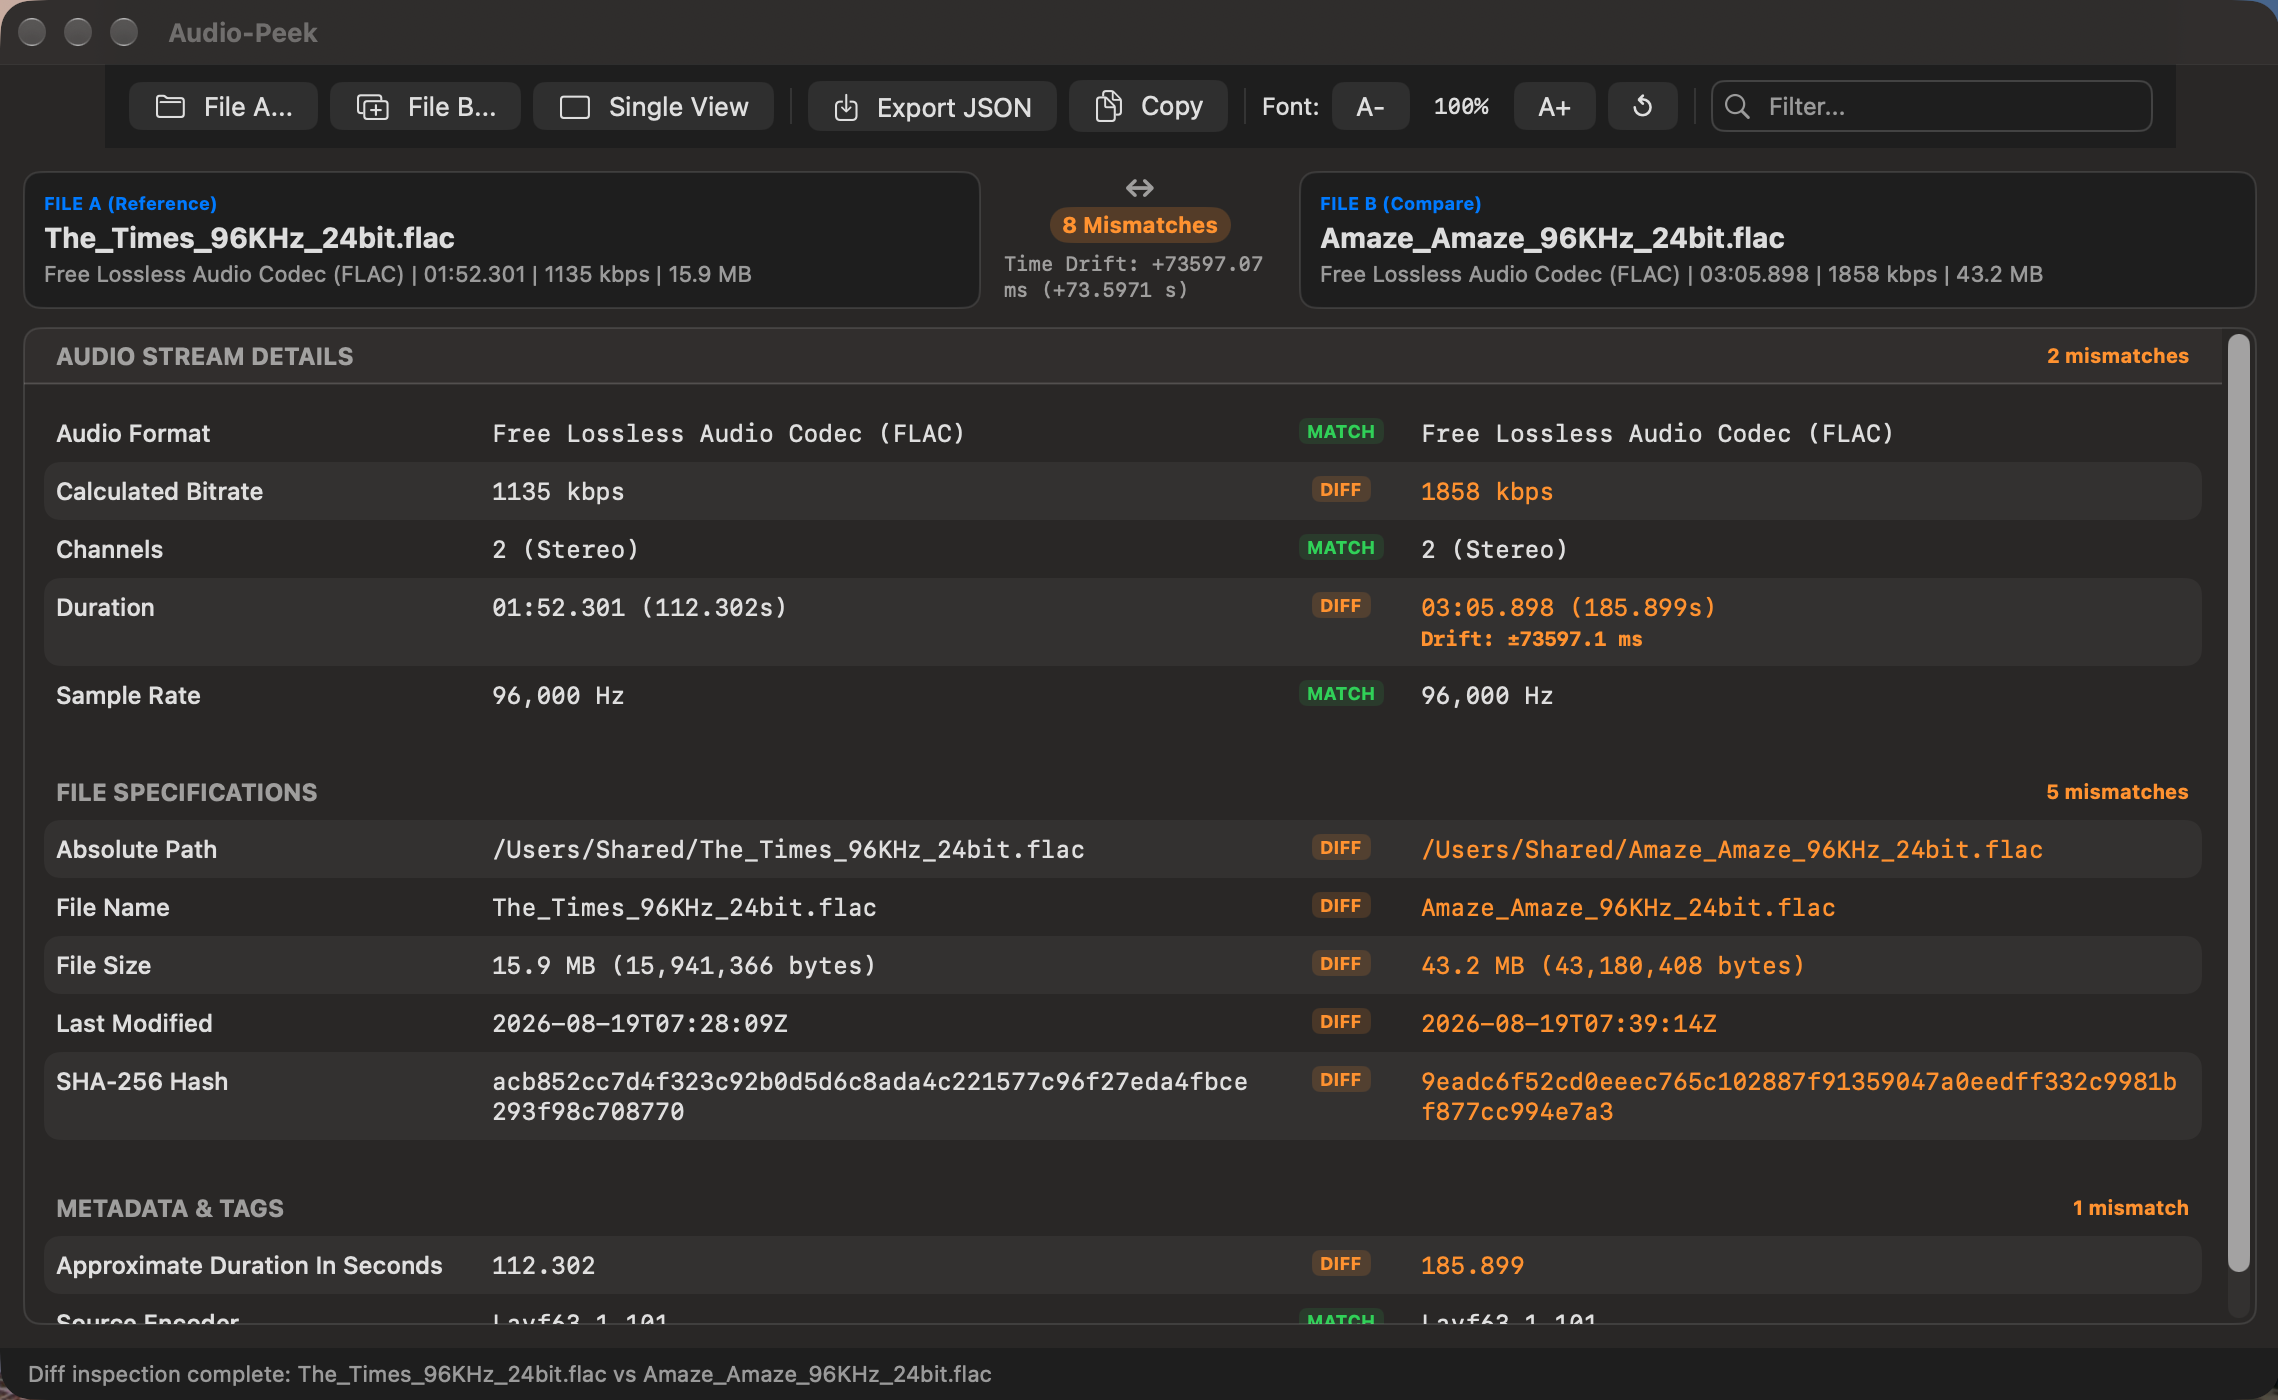The height and width of the screenshot is (1400, 2278).
Task: Click the 8 Mismatches badge
Action: (x=1139, y=225)
